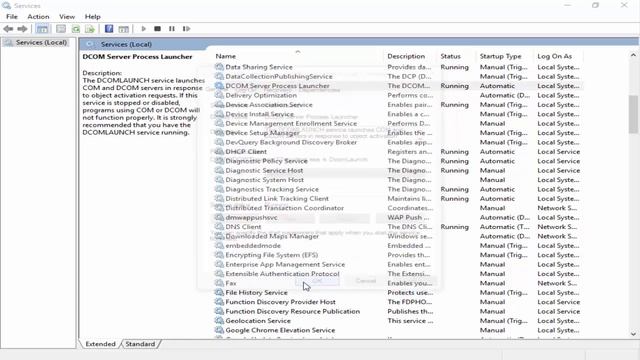Select the Downloaded Maps Manager row
The height and width of the screenshot is (360, 640).
(x=398, y=236)
